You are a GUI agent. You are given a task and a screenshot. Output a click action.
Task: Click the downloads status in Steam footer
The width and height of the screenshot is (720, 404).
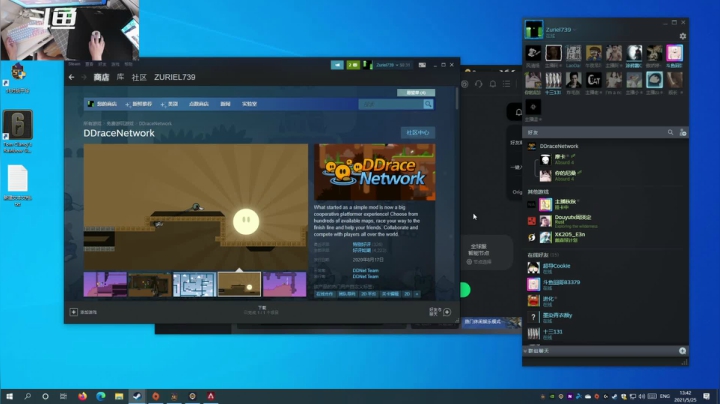(261, 310)
